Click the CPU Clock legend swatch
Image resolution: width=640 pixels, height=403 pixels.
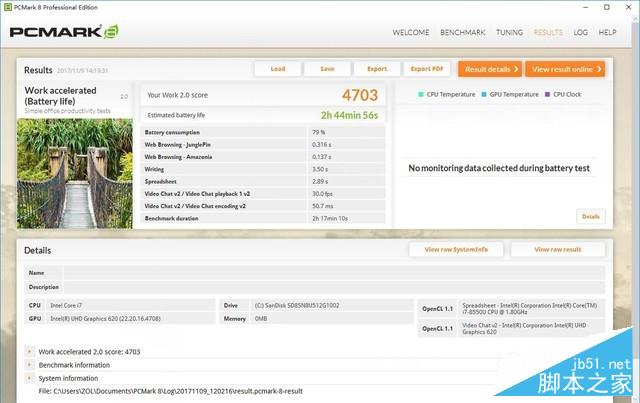point(547,94)
